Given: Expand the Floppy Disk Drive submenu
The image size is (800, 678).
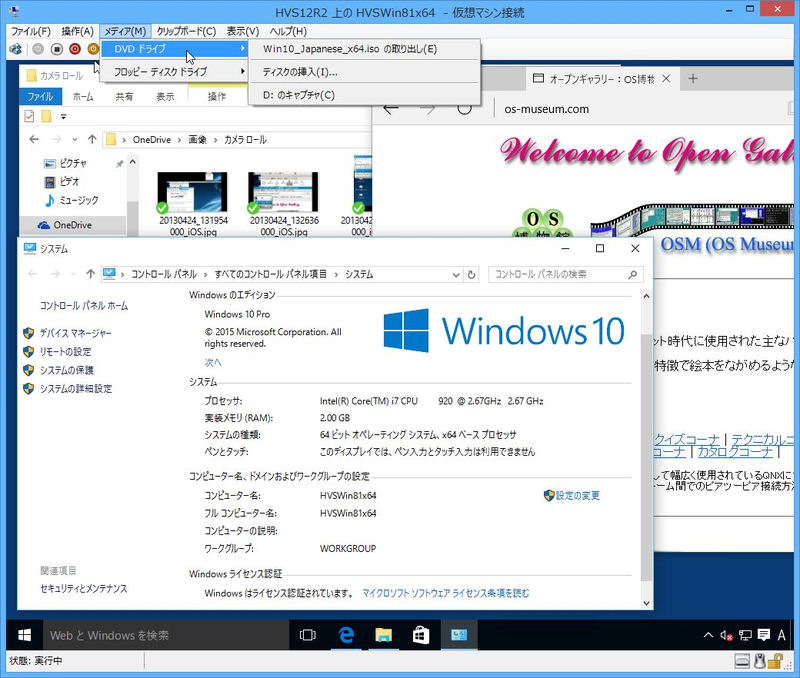Looking at the screenshot, I should pyautogui.click(x=176, y=72).
